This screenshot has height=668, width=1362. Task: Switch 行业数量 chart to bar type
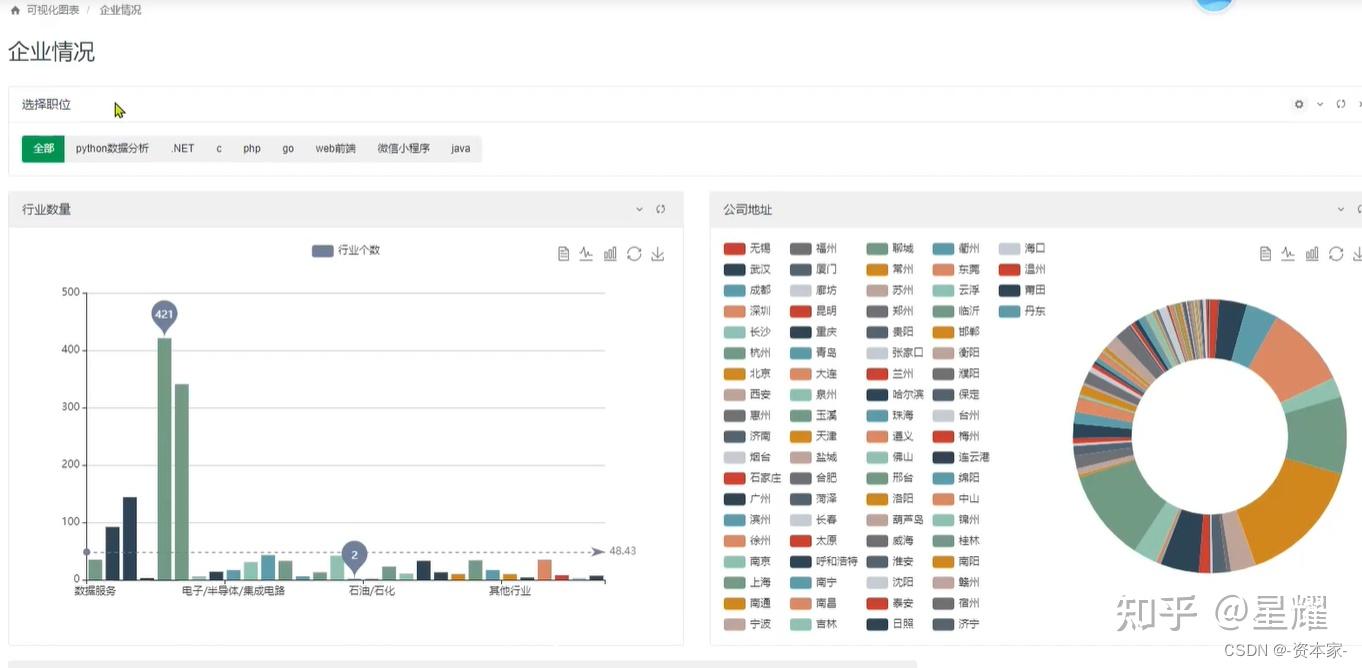(610, 254)
